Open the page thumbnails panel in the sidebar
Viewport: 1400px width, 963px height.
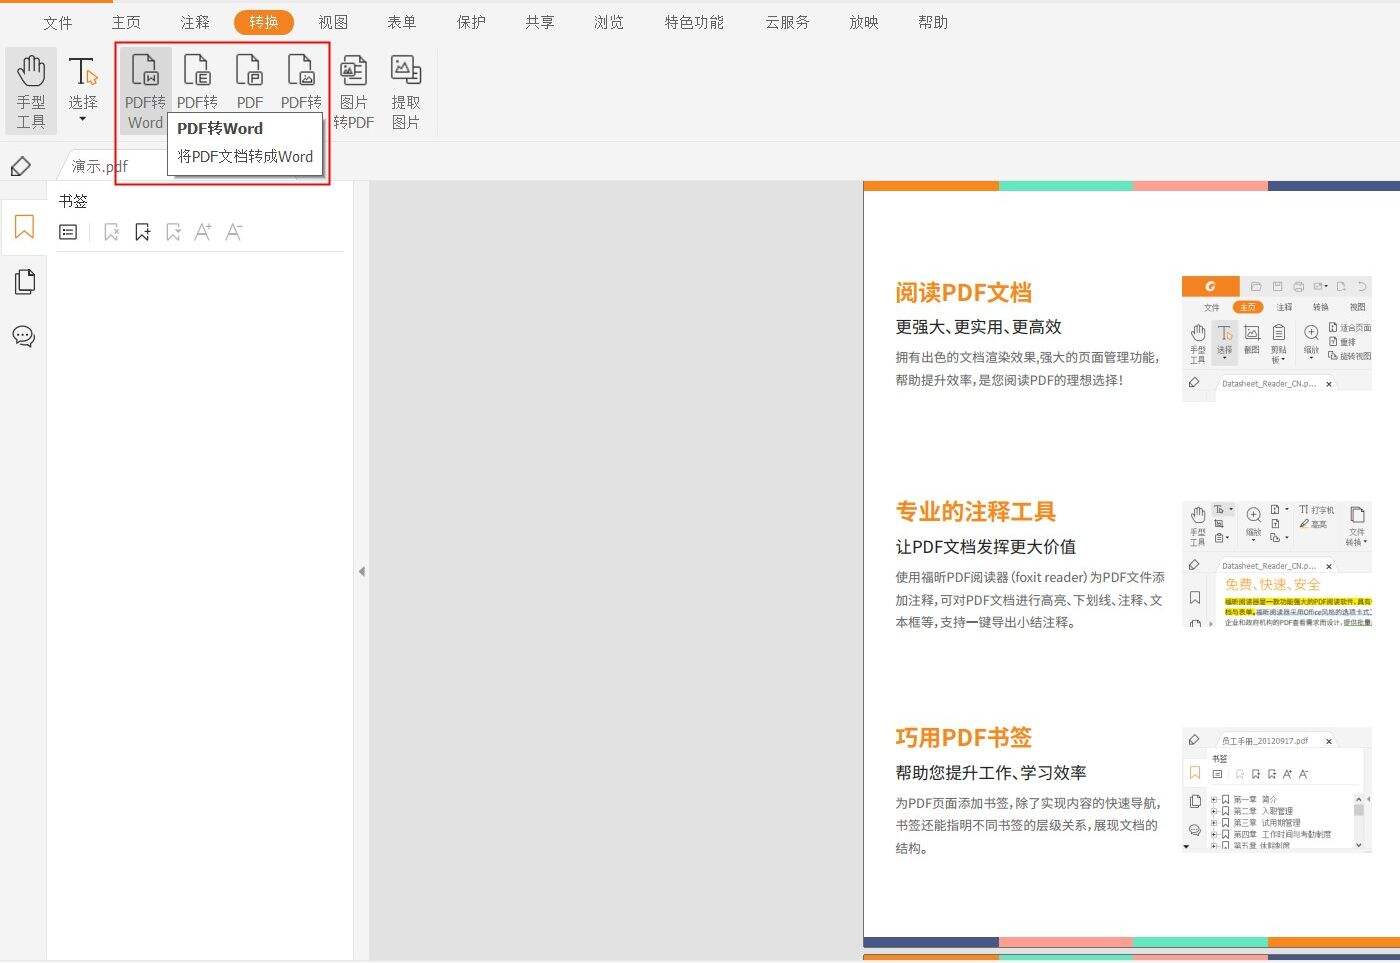click(24, 281)
